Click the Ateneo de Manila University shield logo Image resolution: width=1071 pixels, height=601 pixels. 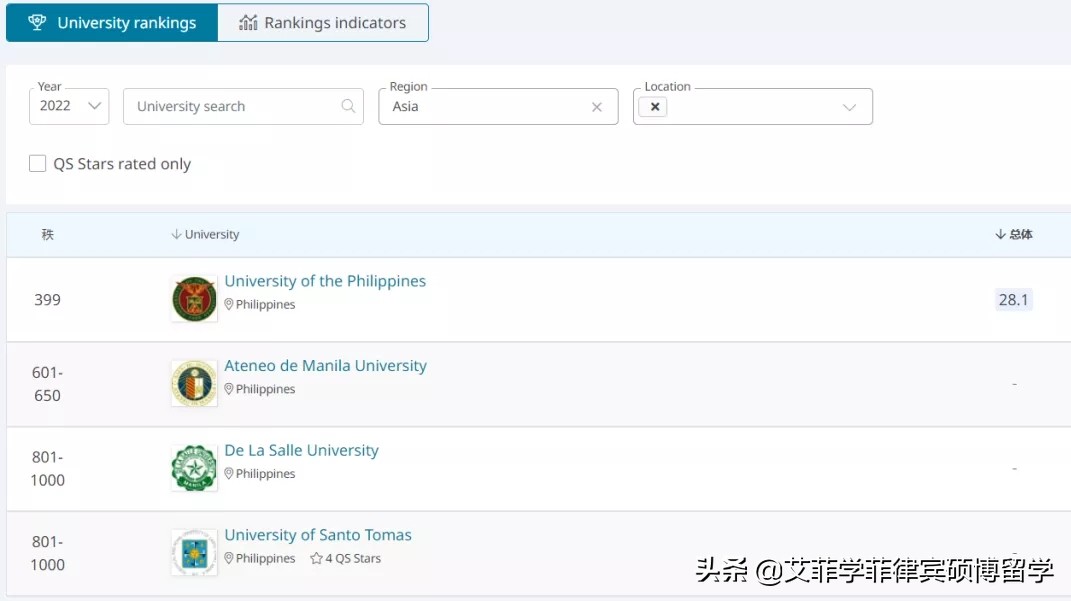(x=193, y=382)
